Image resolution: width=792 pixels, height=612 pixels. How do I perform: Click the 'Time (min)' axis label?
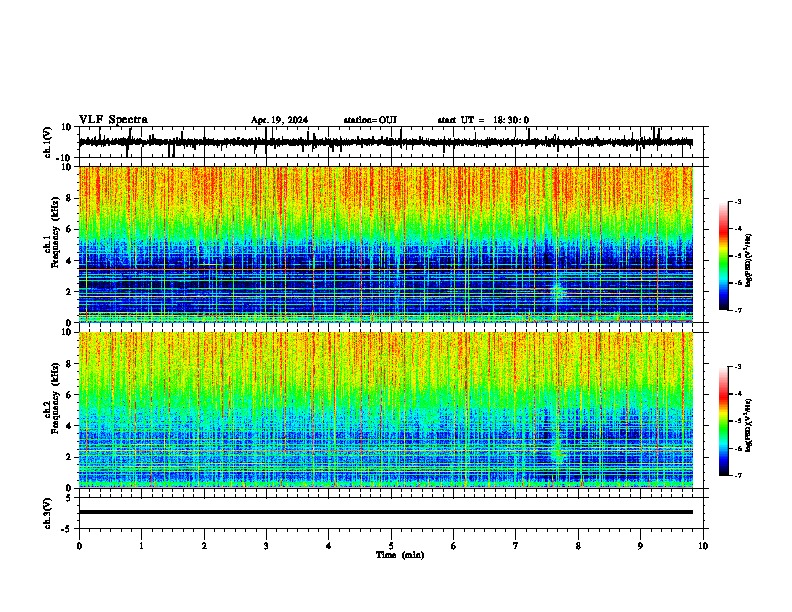pos(400,555)
